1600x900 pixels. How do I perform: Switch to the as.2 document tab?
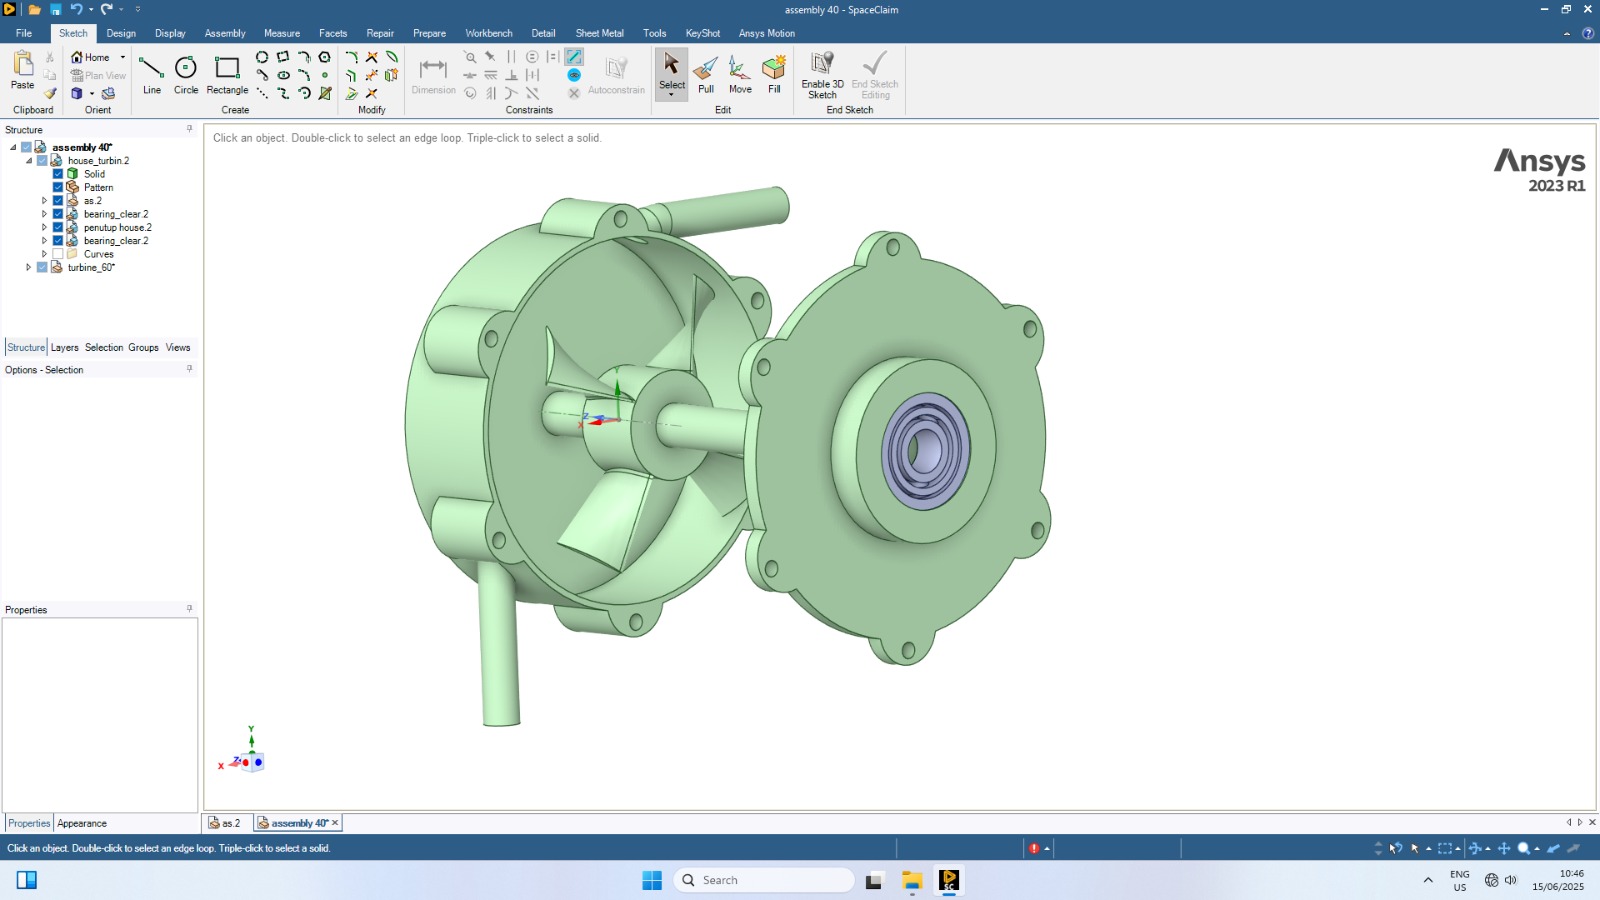[226, 823]
